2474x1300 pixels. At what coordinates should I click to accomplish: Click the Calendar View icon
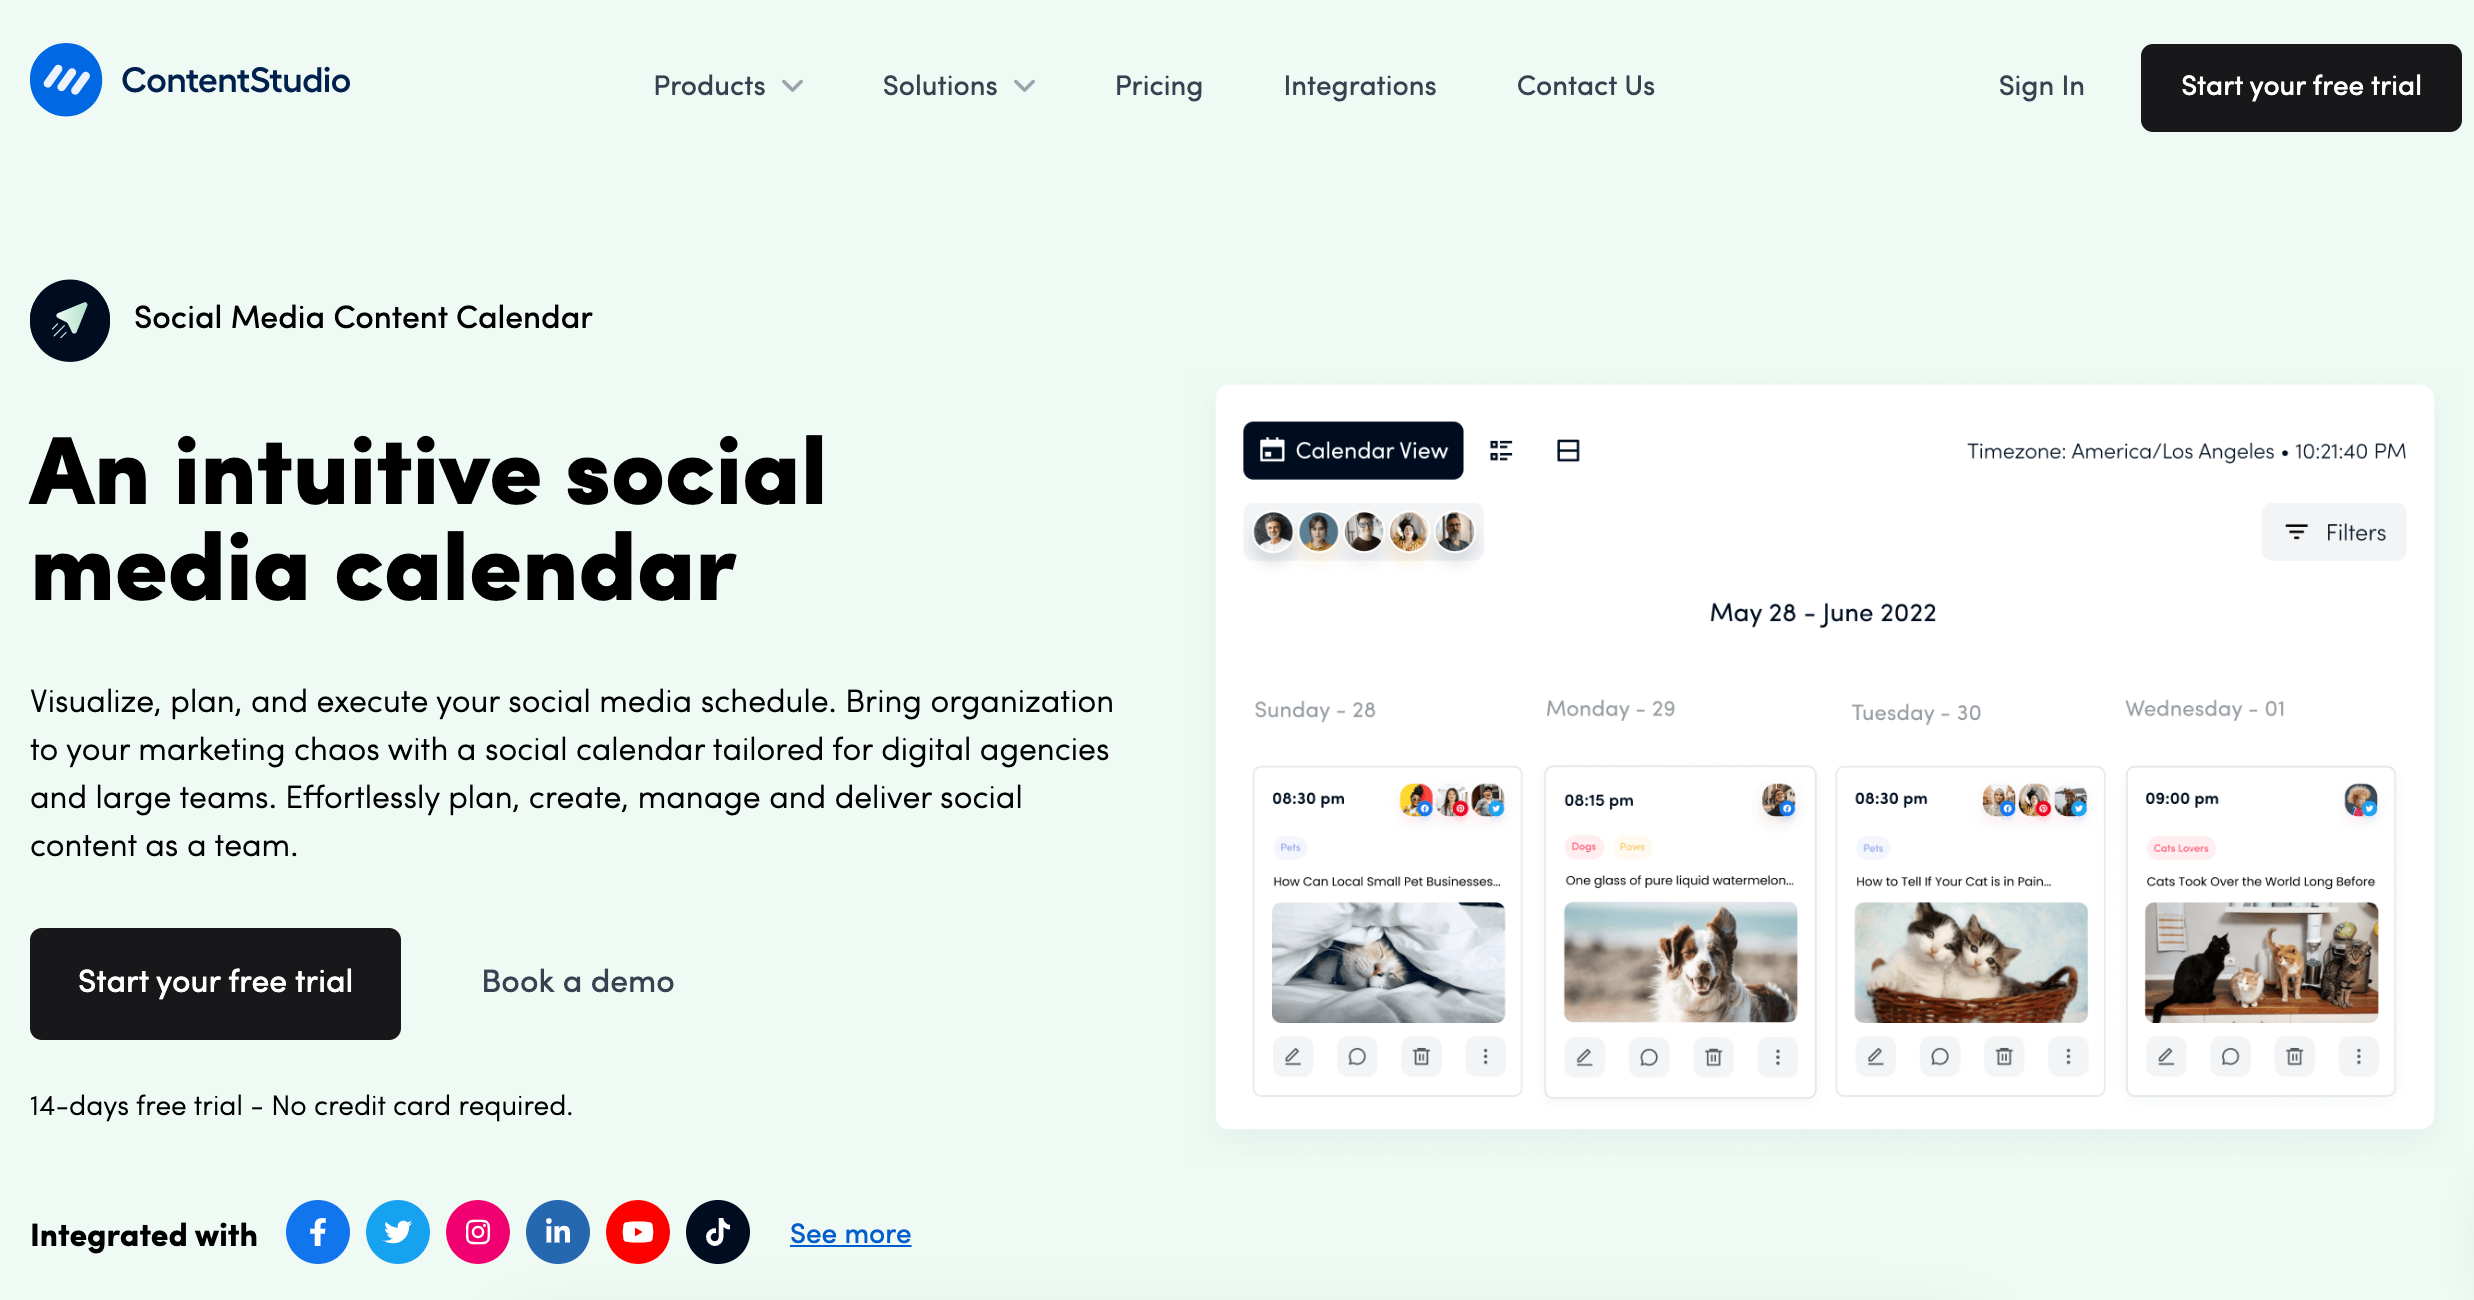pyautogui.click(x=1273, y=451)
